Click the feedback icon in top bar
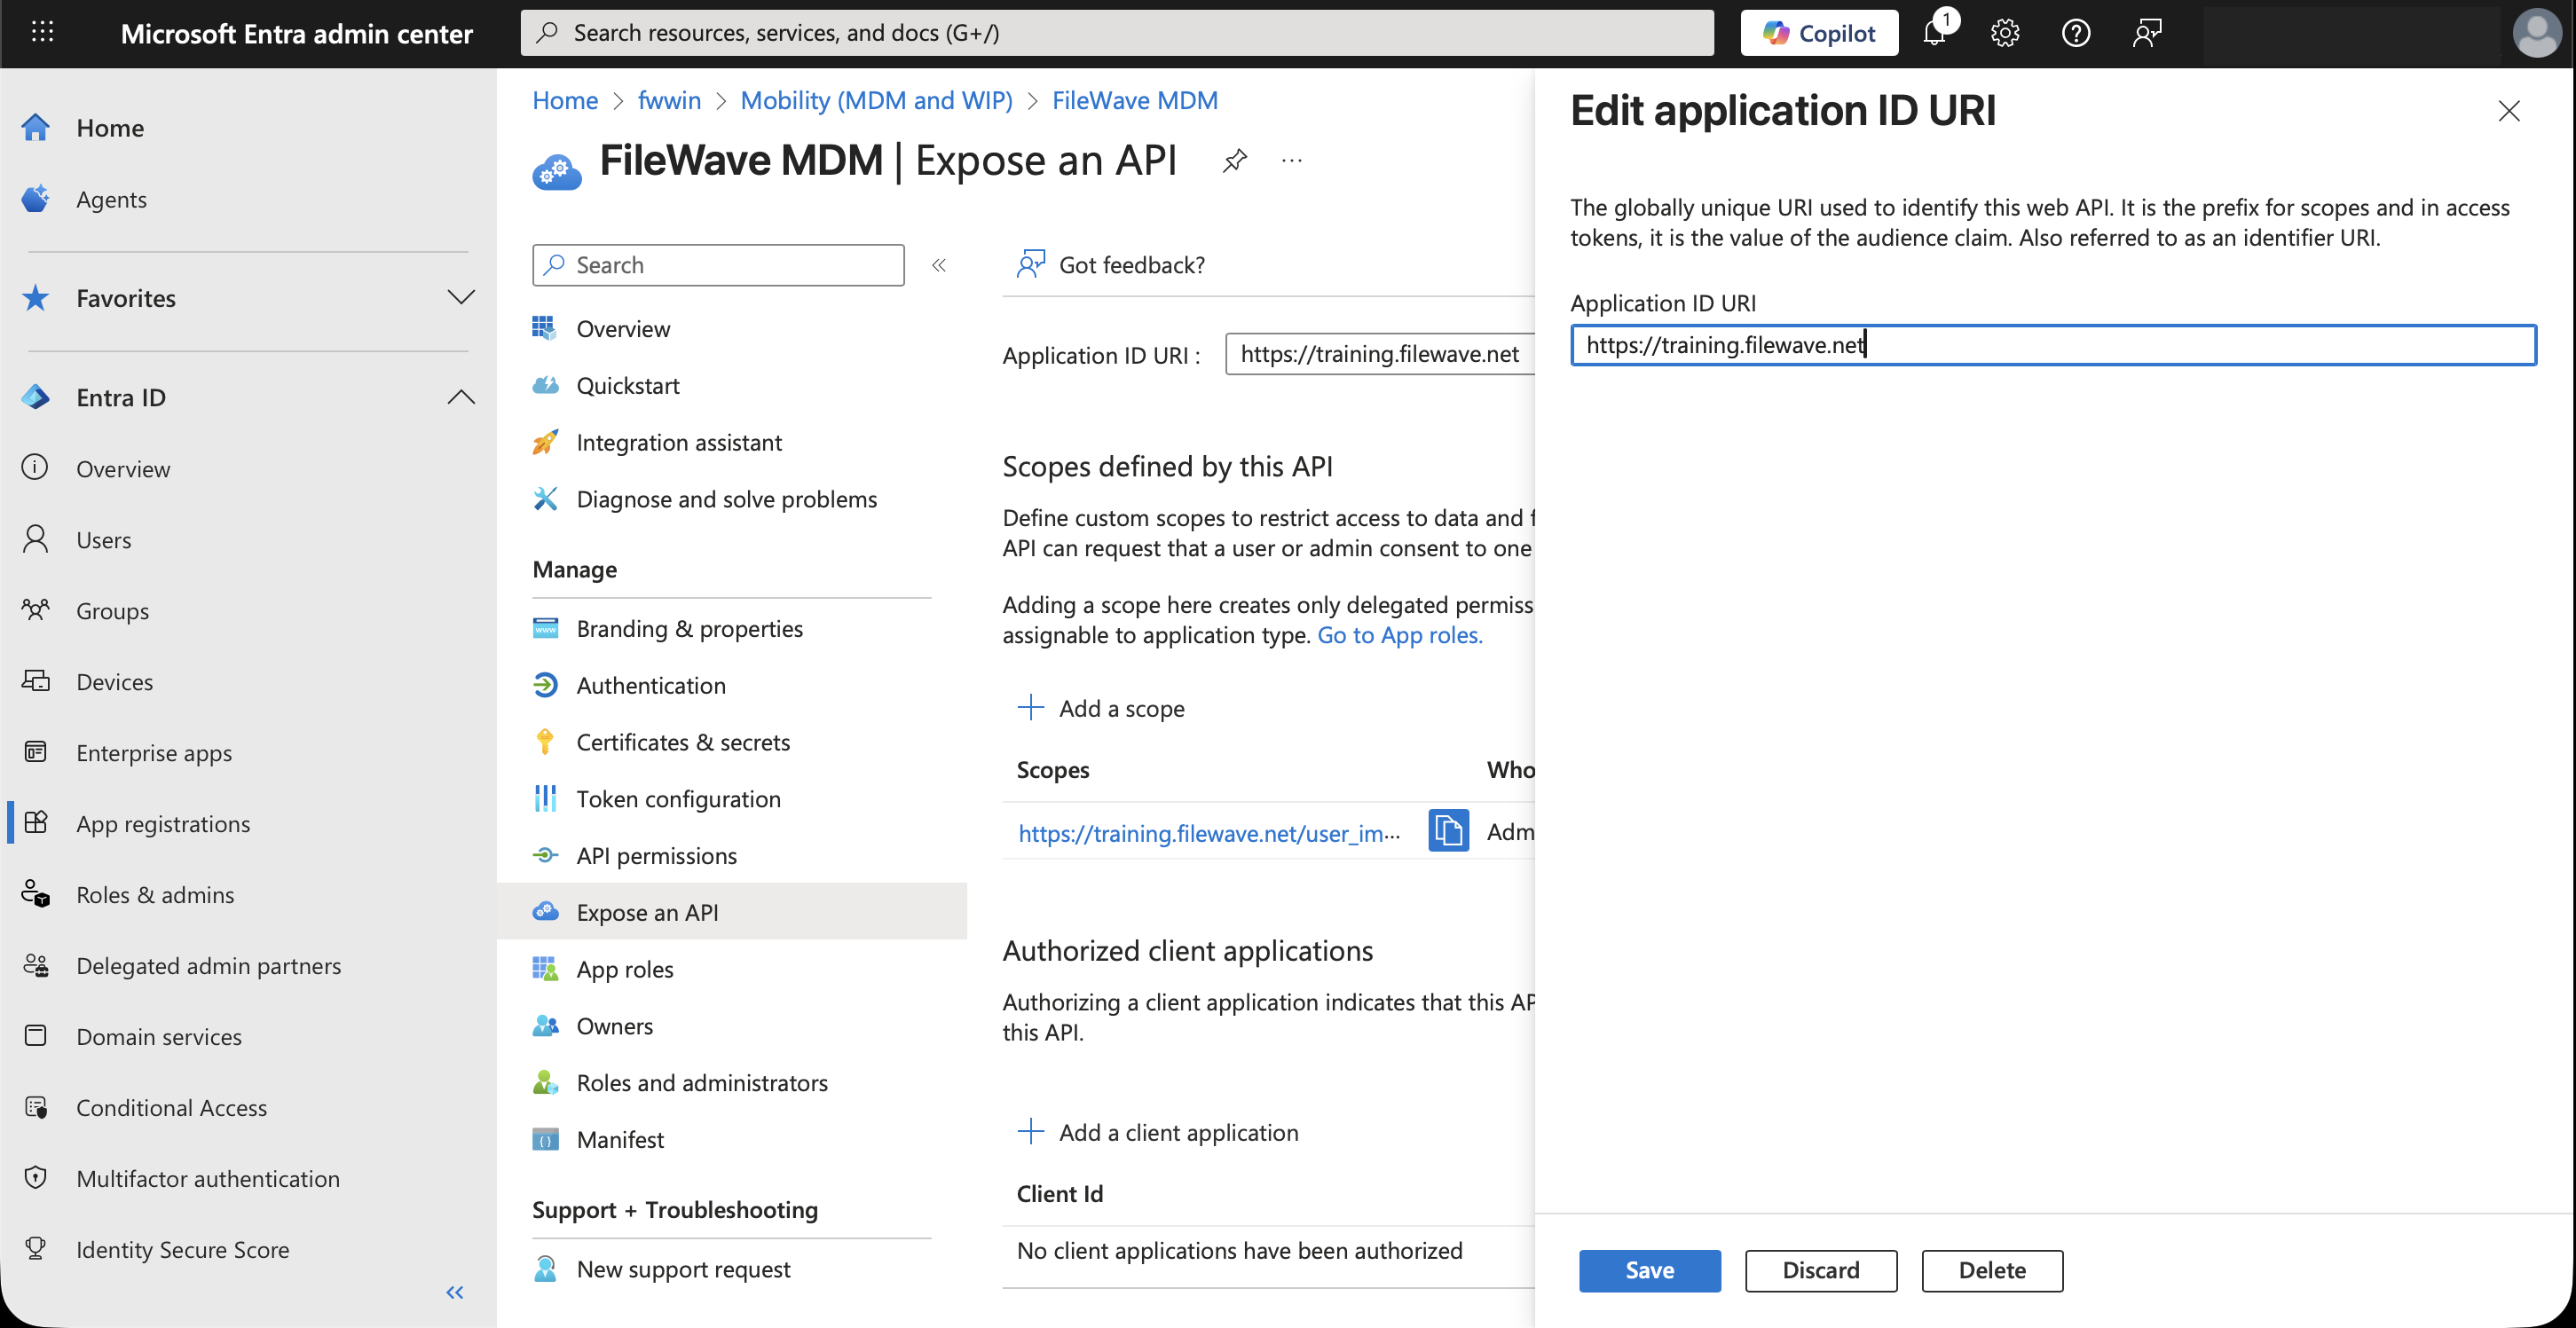The image size is (2576, 1328). pyautogui.click(x=2147, y=33)
